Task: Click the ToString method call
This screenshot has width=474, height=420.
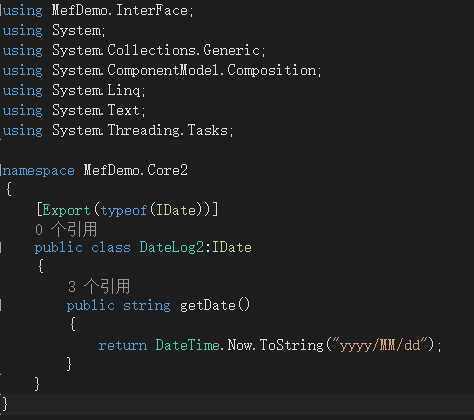Action: pyautogui.click(x=291, y=345)
